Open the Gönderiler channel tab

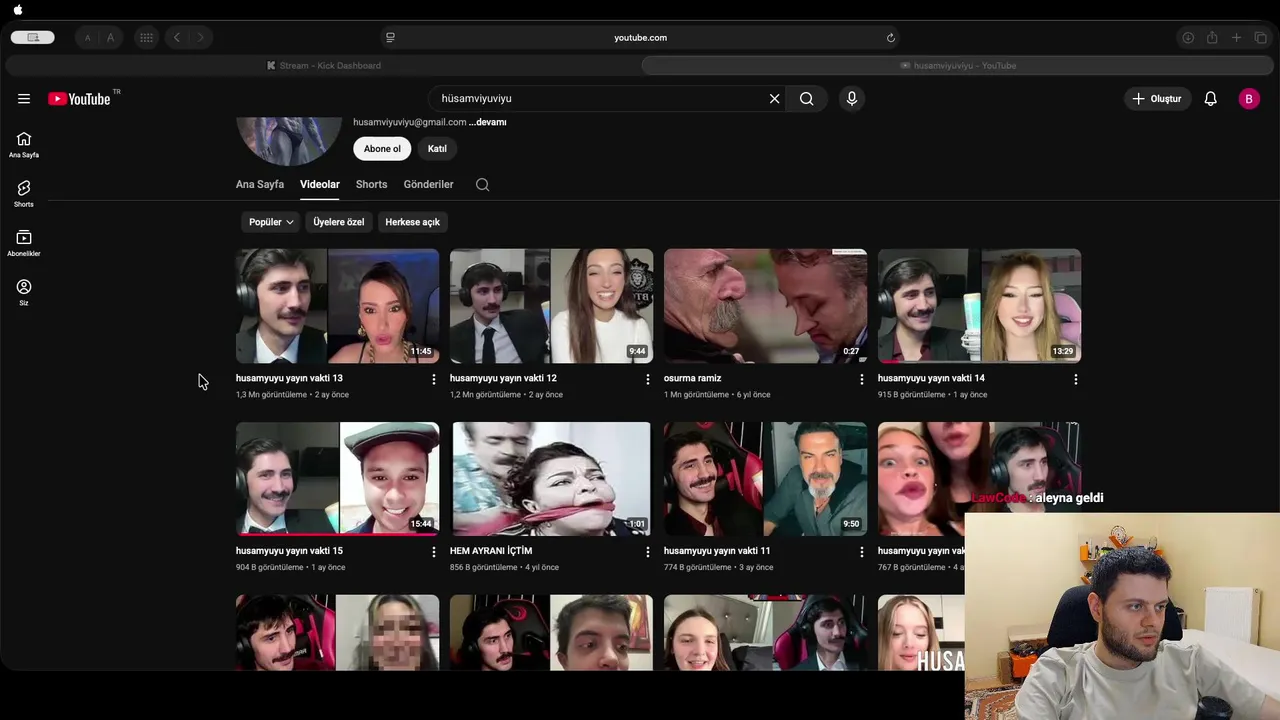tap(428, 184)
